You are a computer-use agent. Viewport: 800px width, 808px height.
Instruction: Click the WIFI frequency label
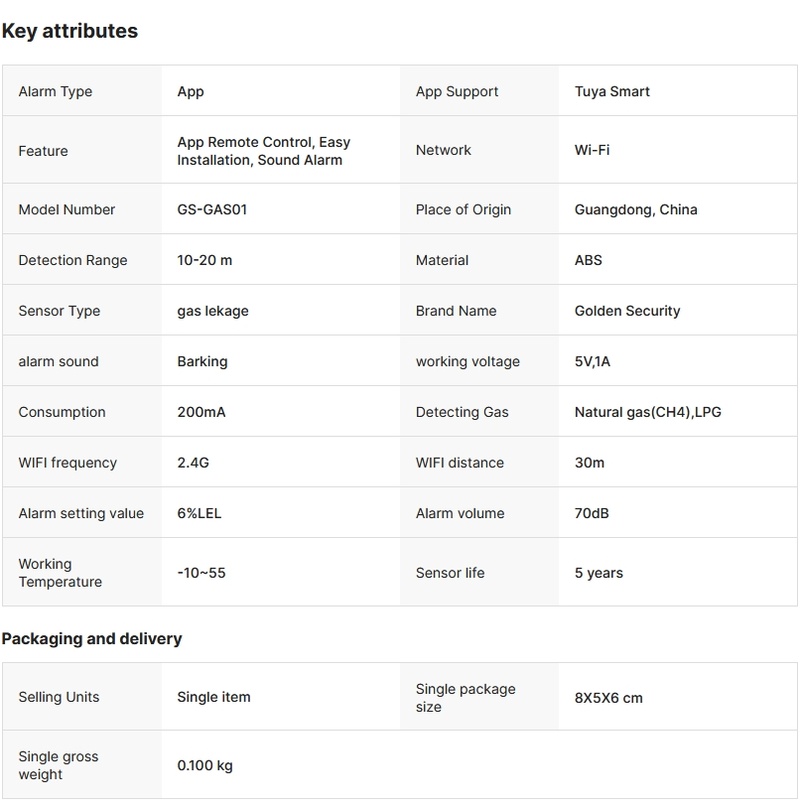67,463
